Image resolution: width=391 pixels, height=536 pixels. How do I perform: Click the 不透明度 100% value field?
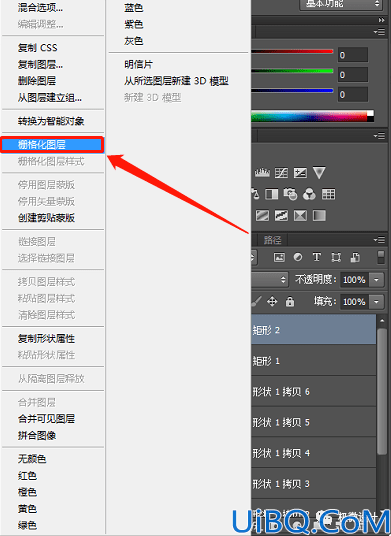(x=355, y=280)
